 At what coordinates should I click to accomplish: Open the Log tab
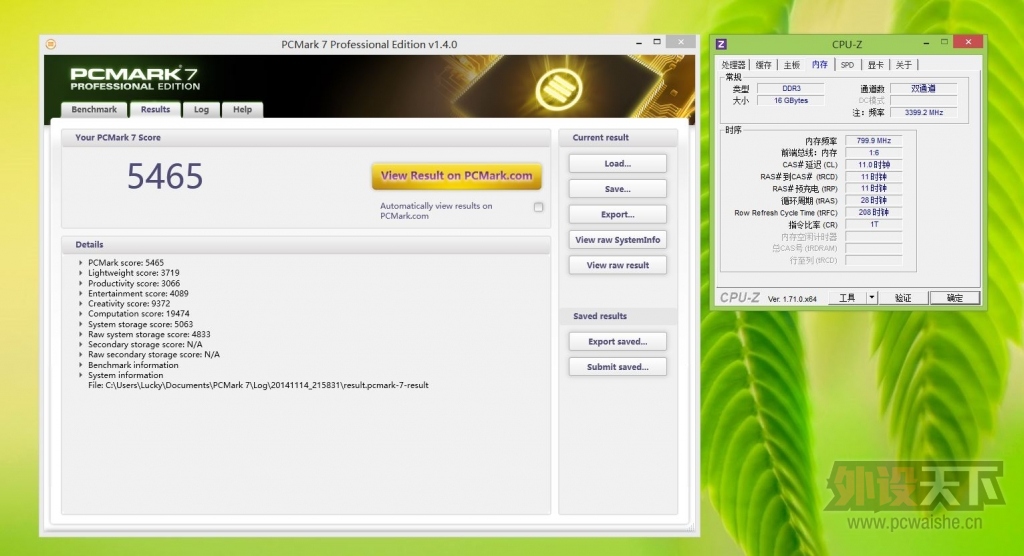[201, 110]
